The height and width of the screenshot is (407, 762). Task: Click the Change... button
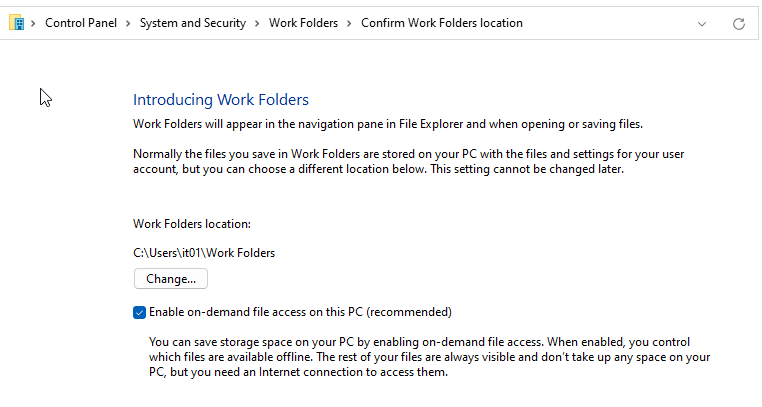pos(170,279)
